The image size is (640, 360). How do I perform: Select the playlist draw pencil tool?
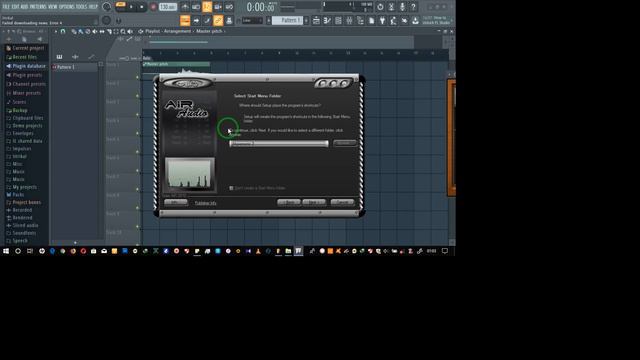(x=74, y=31)
